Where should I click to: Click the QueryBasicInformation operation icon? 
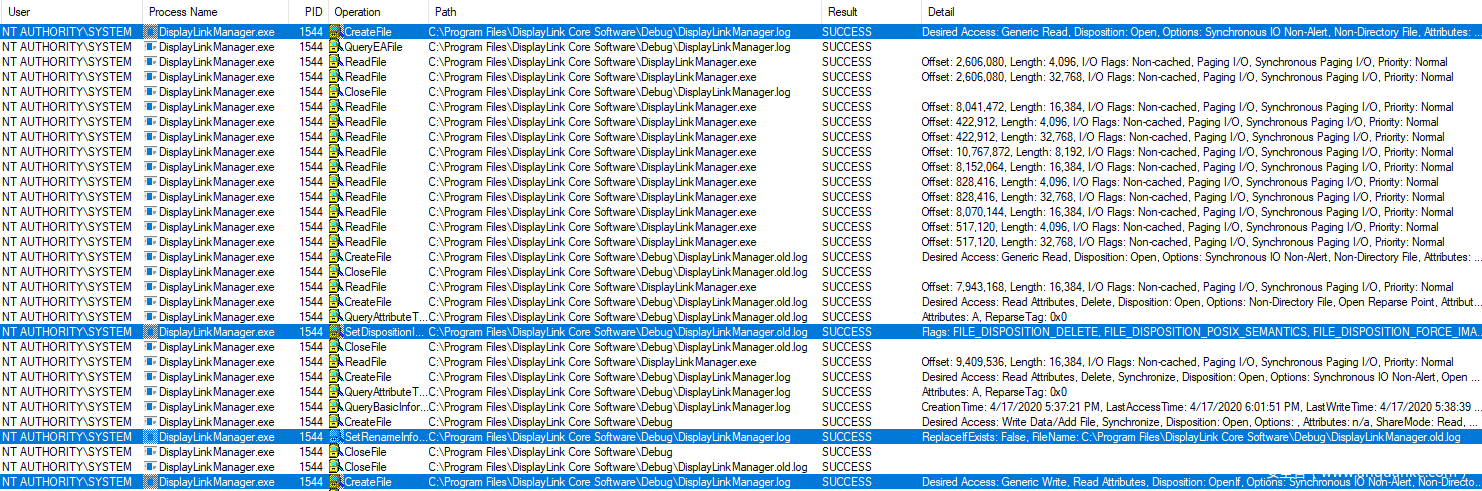(336, 407)
